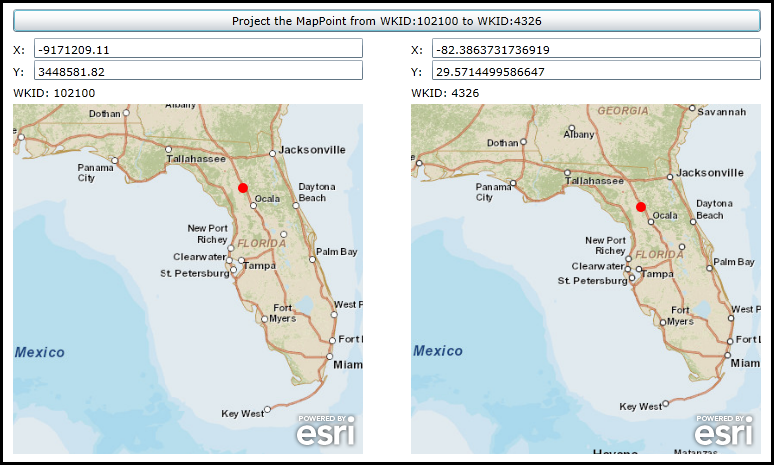Screen dimensions: 774x465
Task: Click the Panama City marker on left map
Action: coord(115,160)
